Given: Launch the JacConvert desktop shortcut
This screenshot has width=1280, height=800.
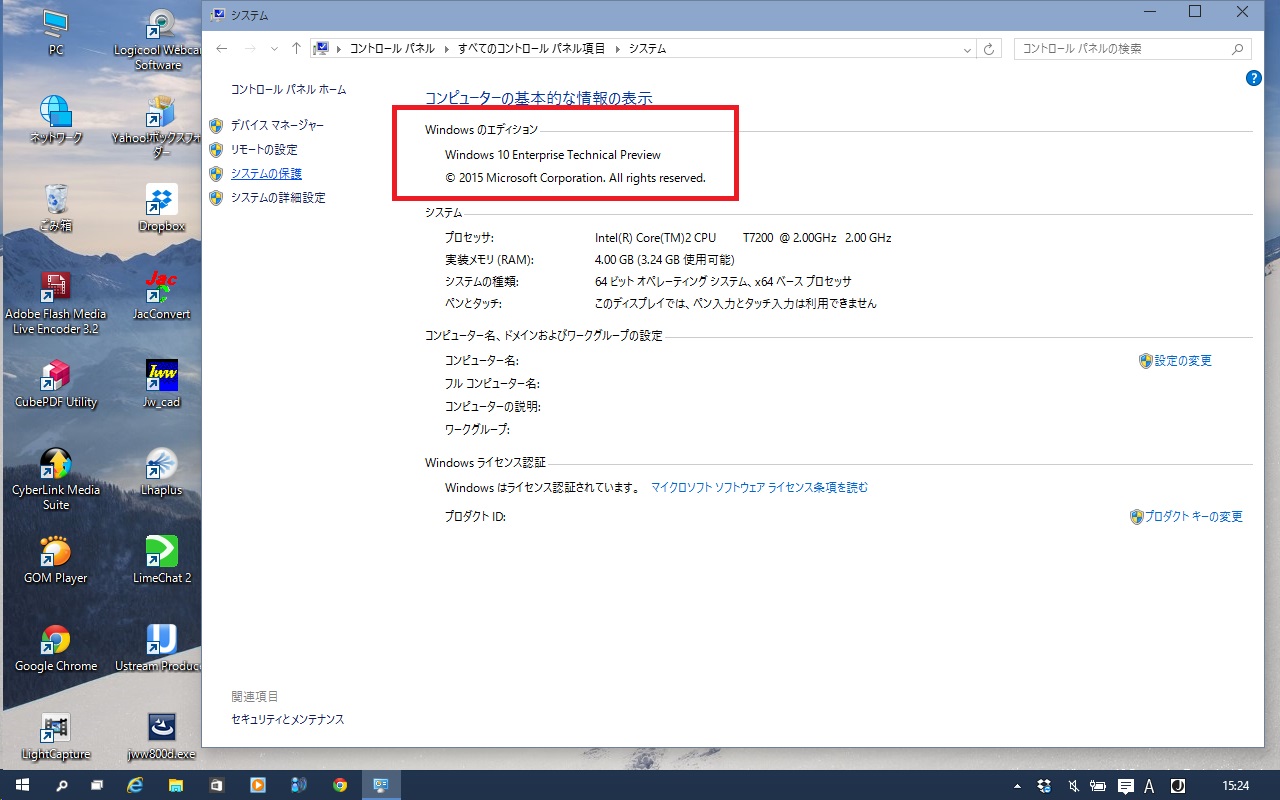Looking at the screenshot, I should 161,295.
